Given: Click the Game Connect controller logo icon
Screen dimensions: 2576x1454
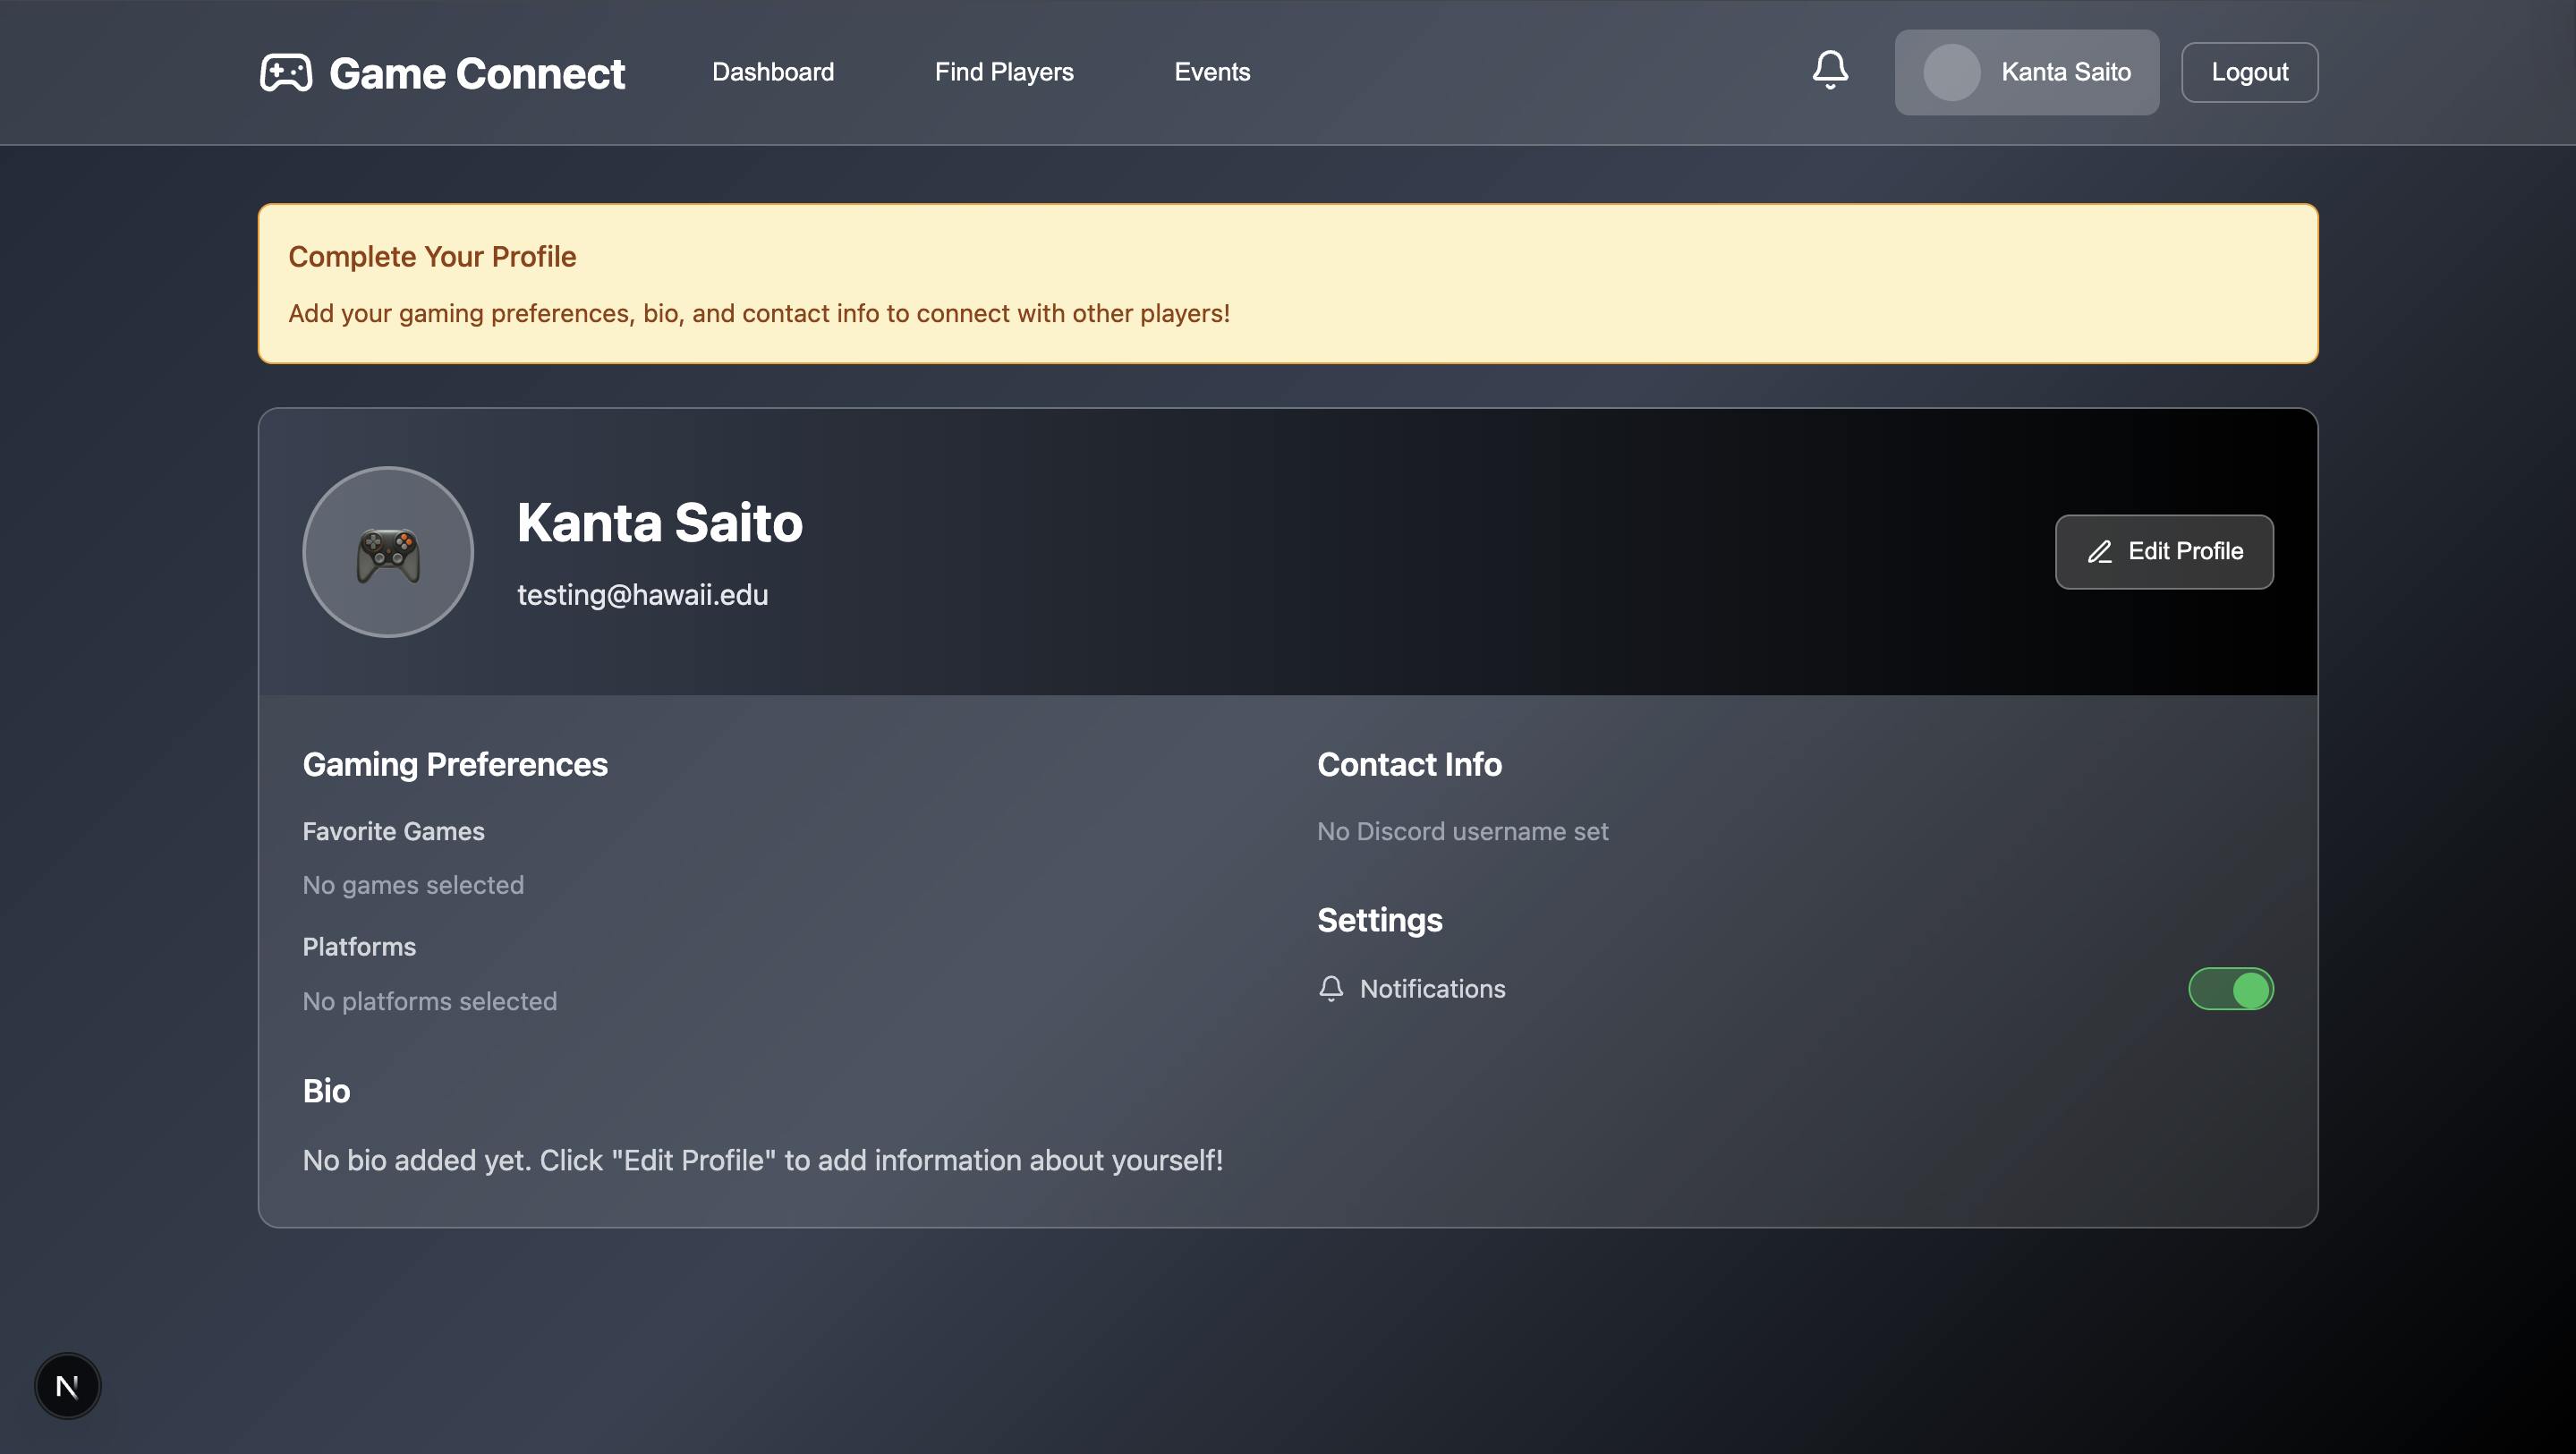Looking at the screenshot, I should 286,72.
